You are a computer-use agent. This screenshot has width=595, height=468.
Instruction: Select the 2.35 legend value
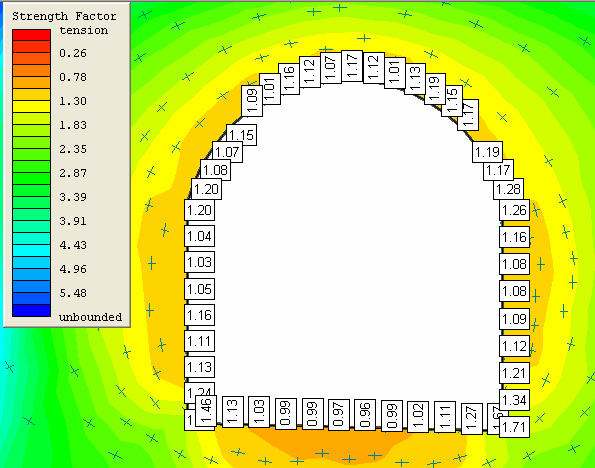[x=73, y=149]
